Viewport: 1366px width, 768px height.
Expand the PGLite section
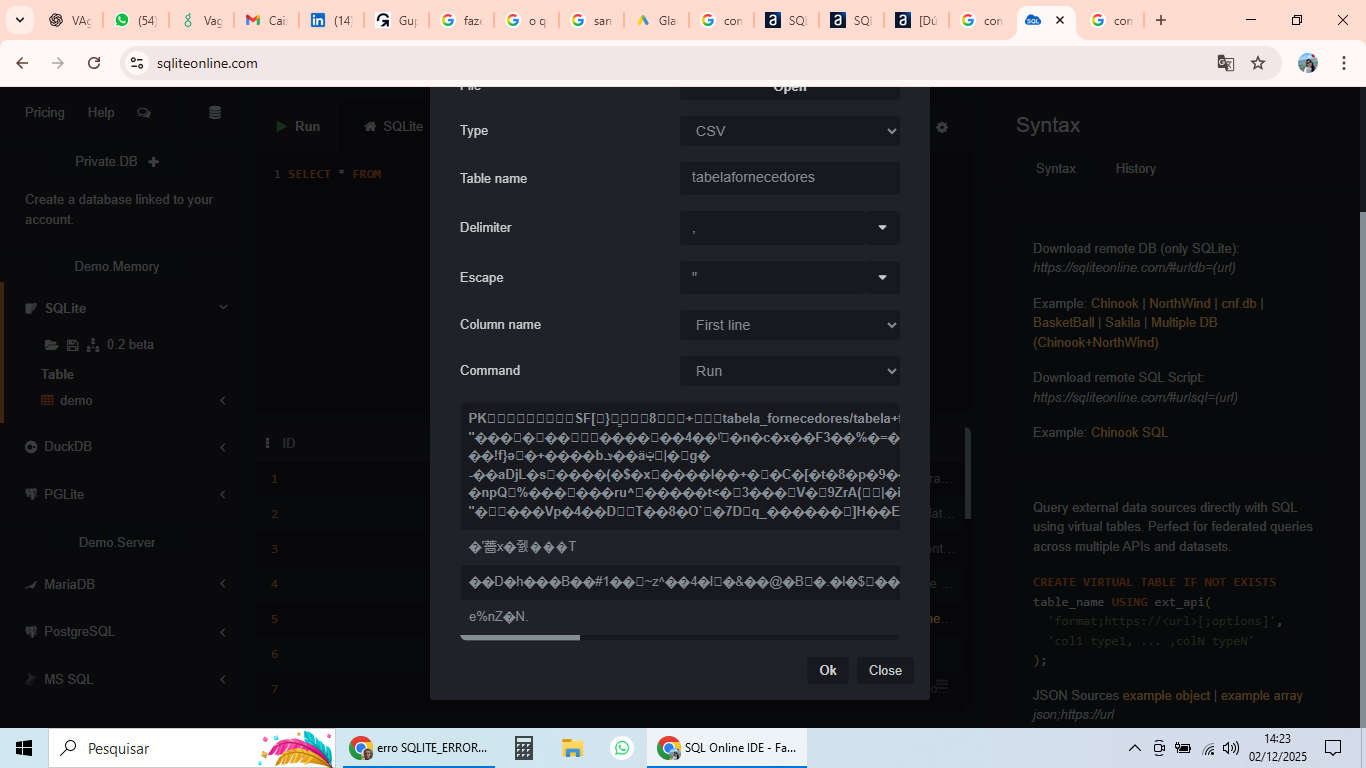point(223,494)
